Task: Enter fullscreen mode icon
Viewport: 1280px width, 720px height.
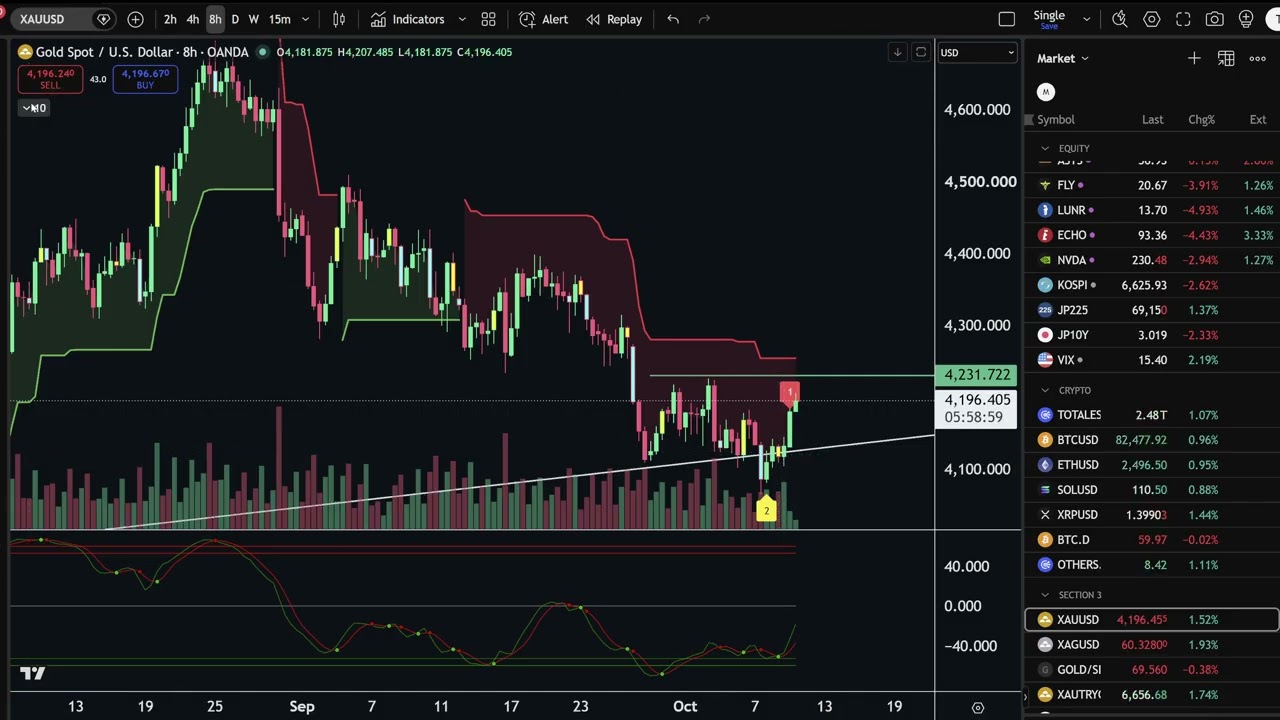Action: [x=1183, y=19]
